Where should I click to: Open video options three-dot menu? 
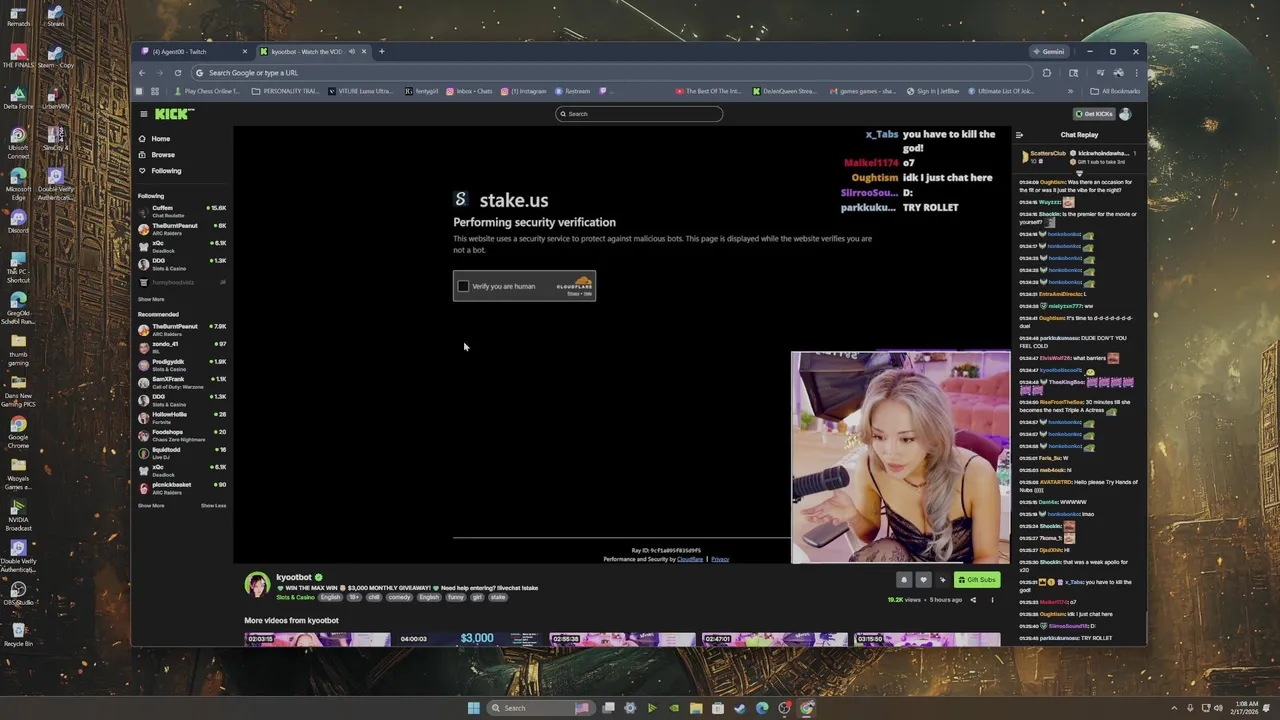pyautogui.click(x=993, y=600)
